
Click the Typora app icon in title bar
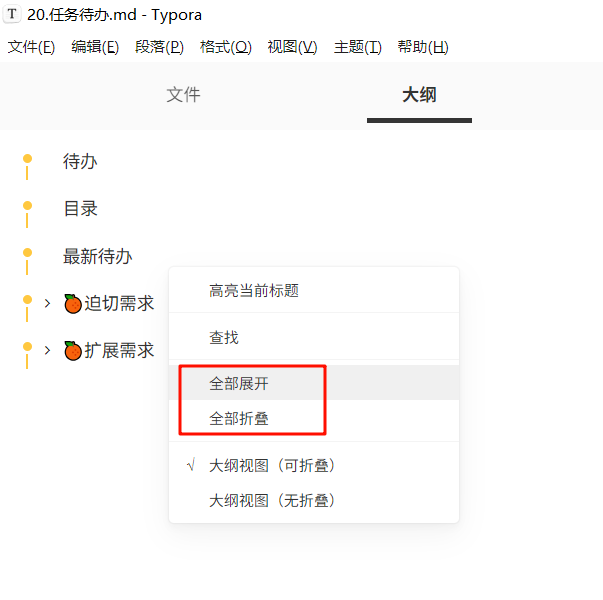point(12,14)
